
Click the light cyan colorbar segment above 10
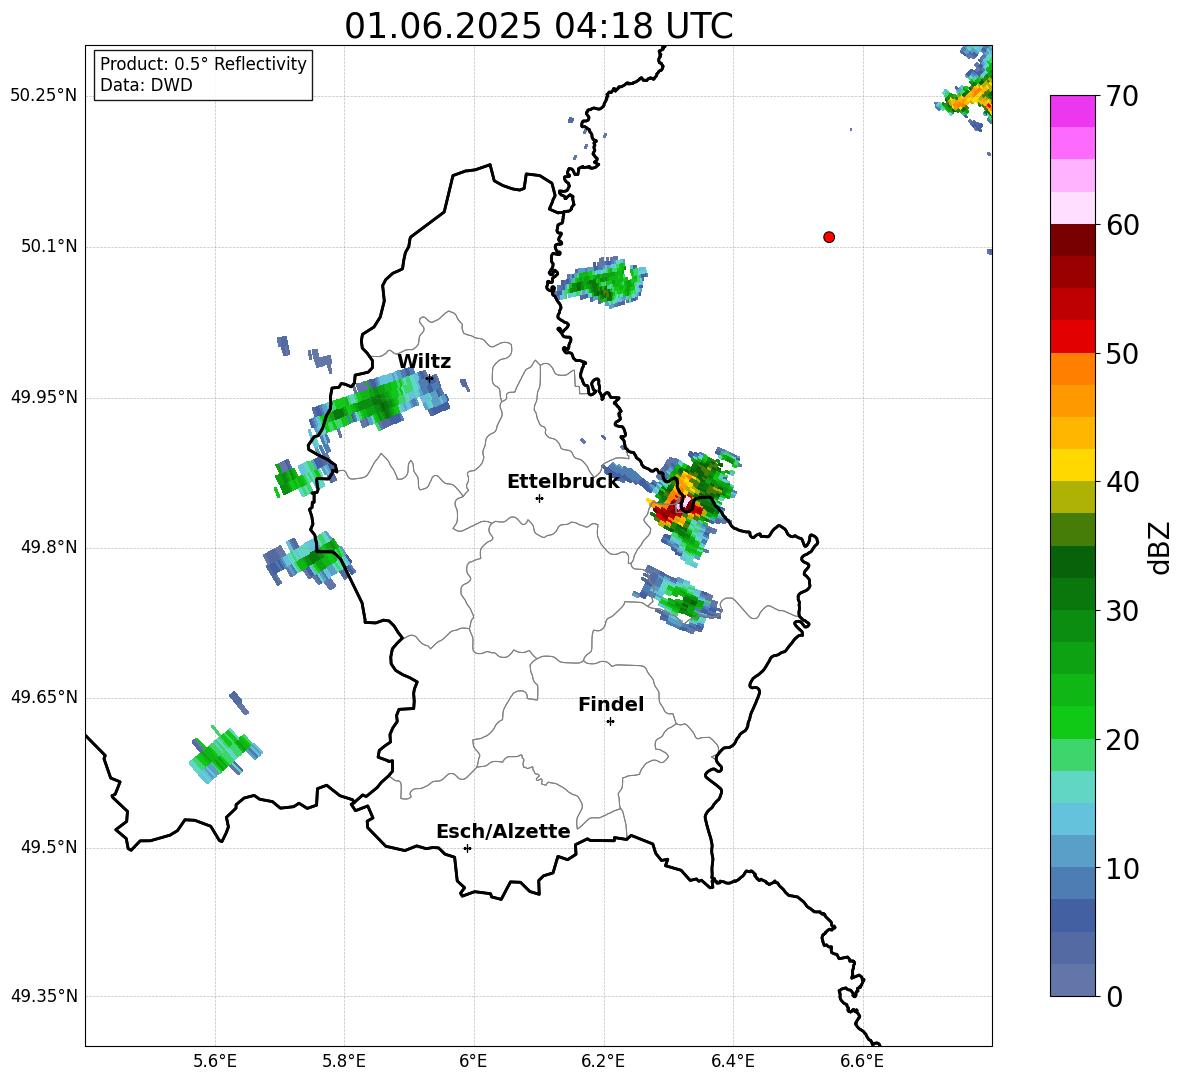click(x=1072, y=819)
